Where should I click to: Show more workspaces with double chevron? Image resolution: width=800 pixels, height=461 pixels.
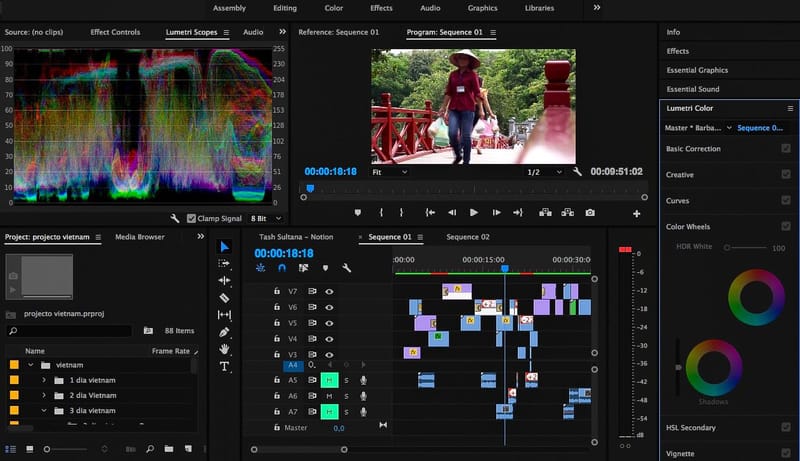(x=596, y=8)
